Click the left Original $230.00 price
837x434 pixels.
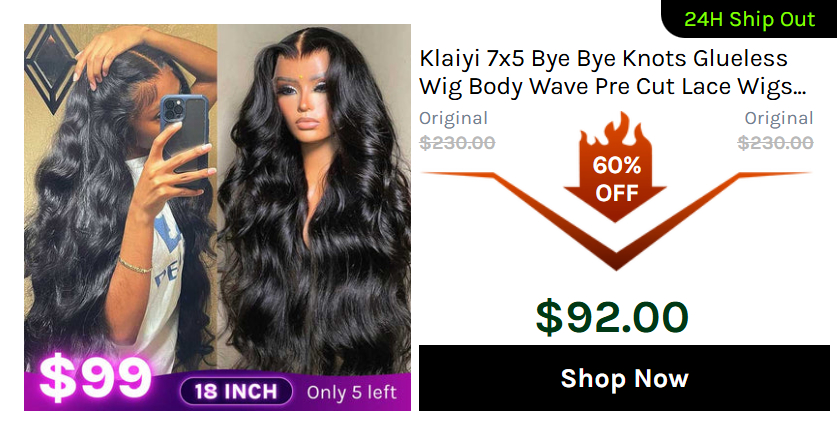coord(457,130)
